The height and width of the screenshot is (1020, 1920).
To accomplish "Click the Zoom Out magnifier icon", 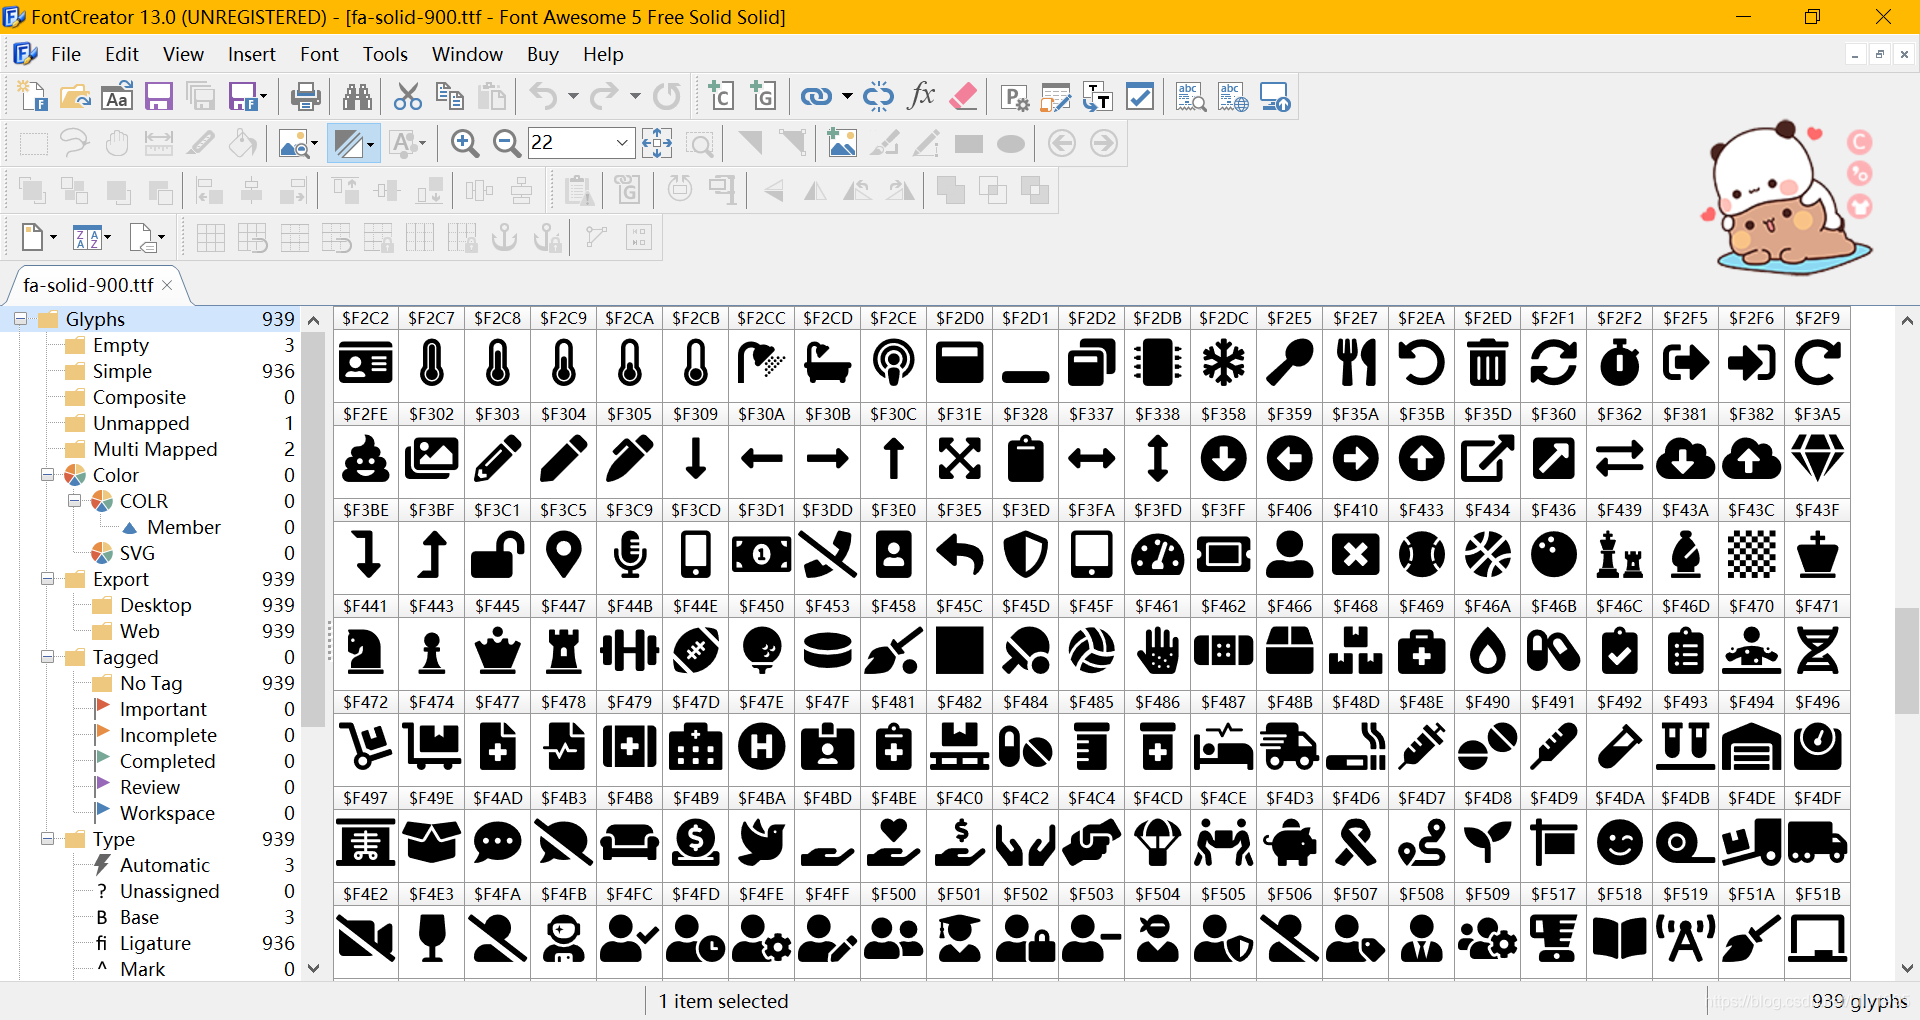I will coord(507,144).
